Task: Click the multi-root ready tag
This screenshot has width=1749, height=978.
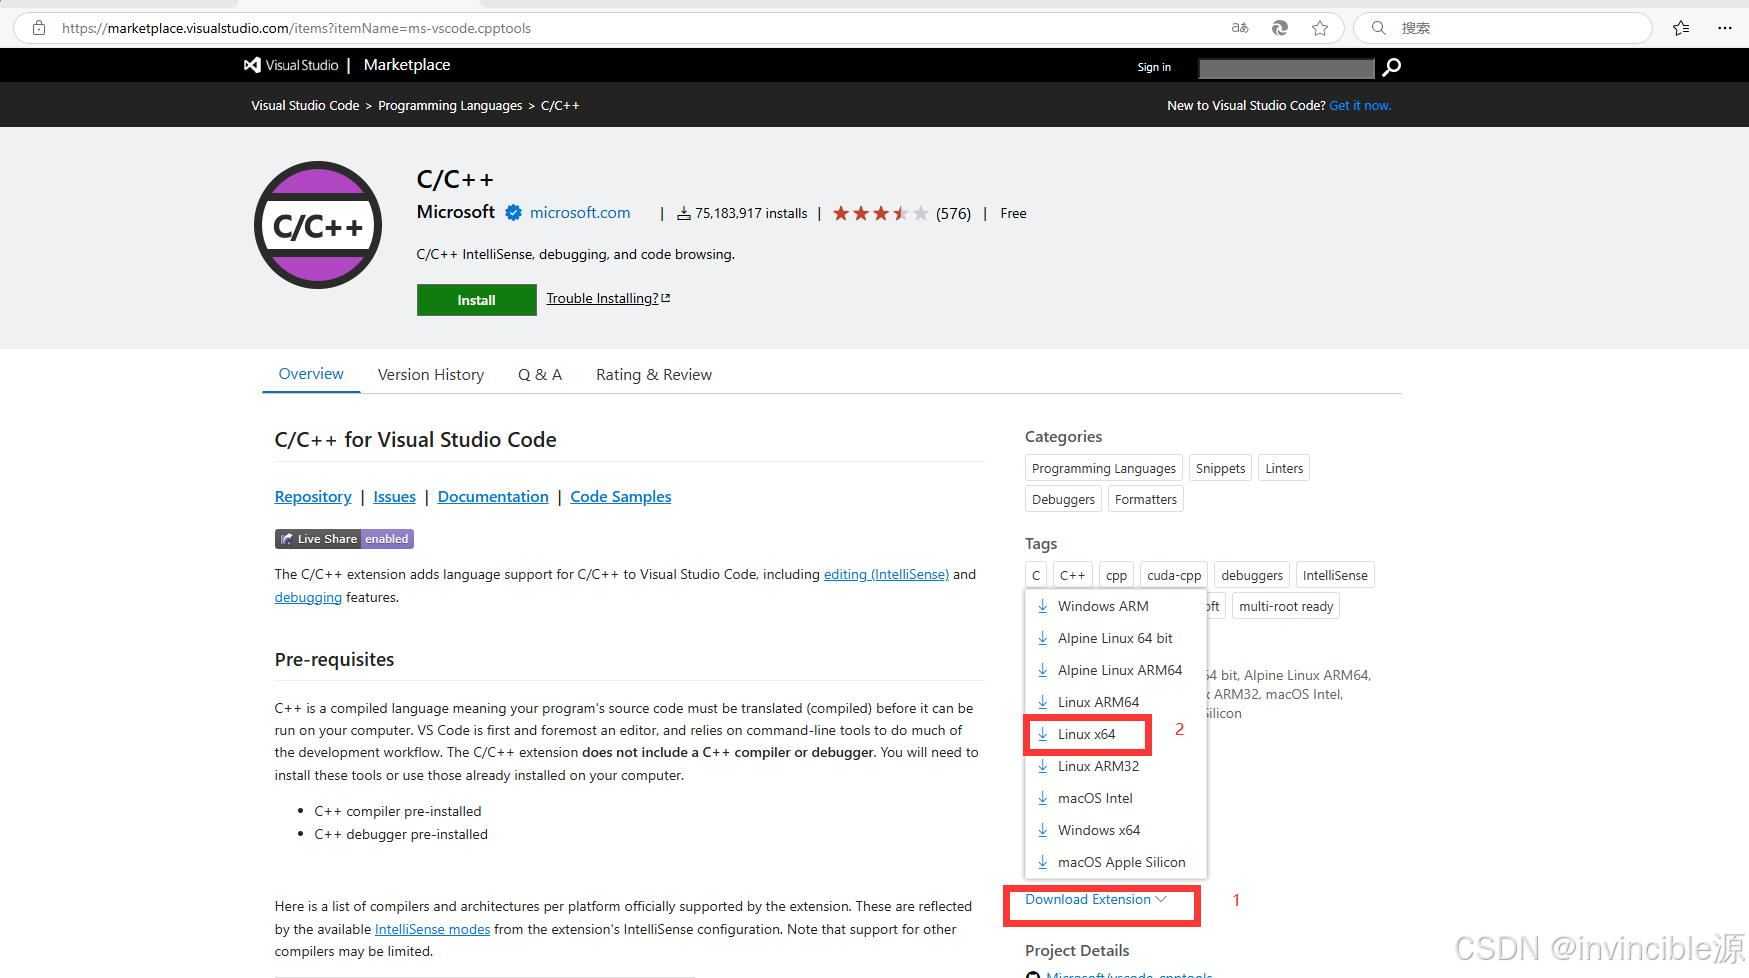Action: (x=1286, y=606)
